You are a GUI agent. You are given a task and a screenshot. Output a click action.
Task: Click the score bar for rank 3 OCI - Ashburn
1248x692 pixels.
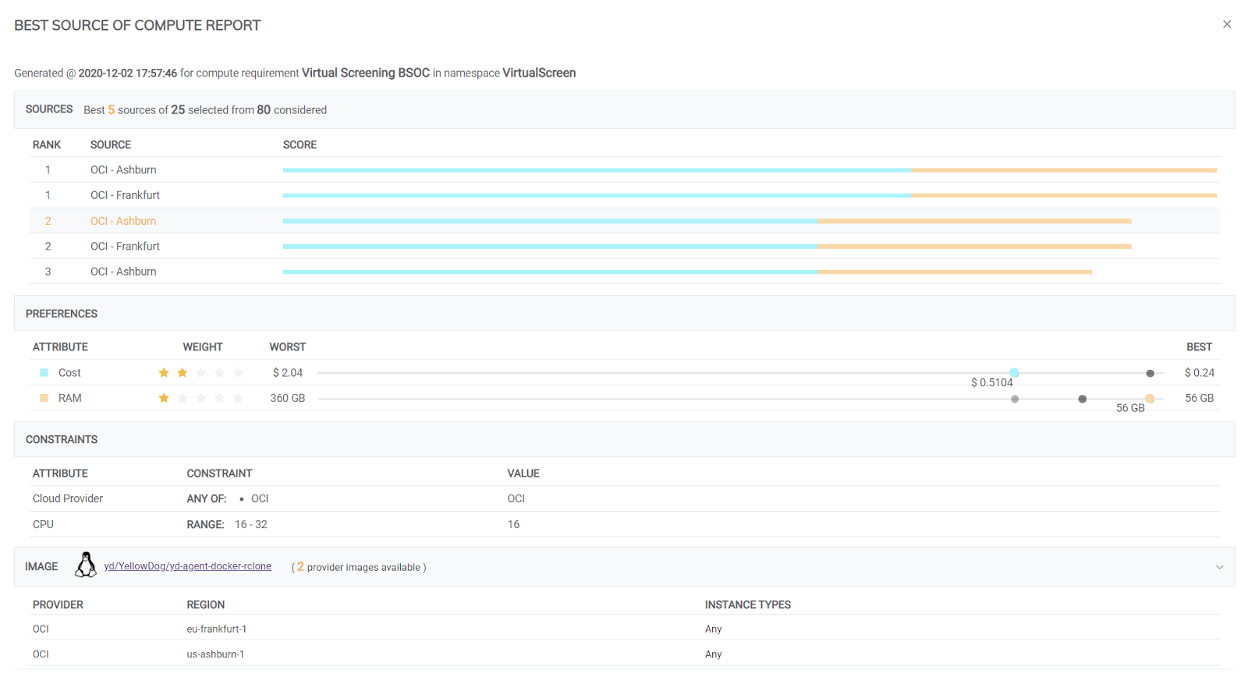[x=687, y=272]
